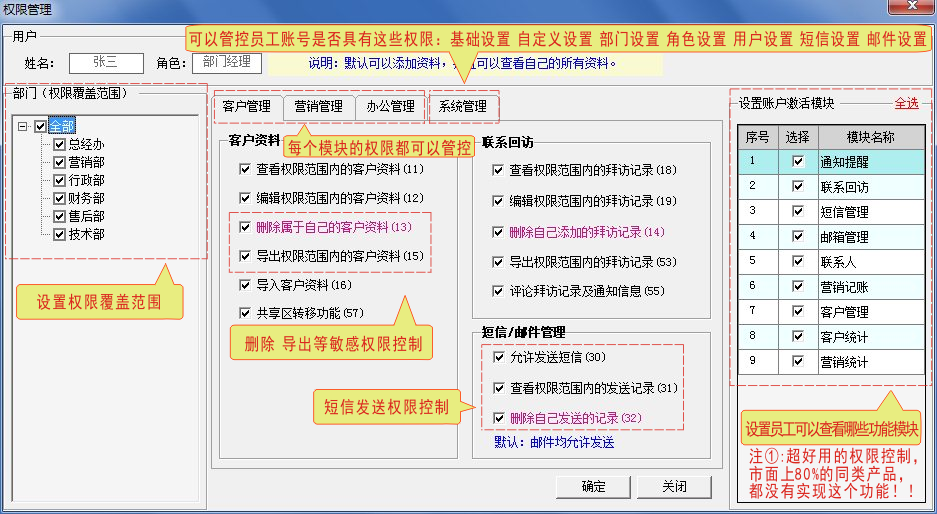Close the 权限管理 window with X

pyautogui.click(x=911, y=6)
